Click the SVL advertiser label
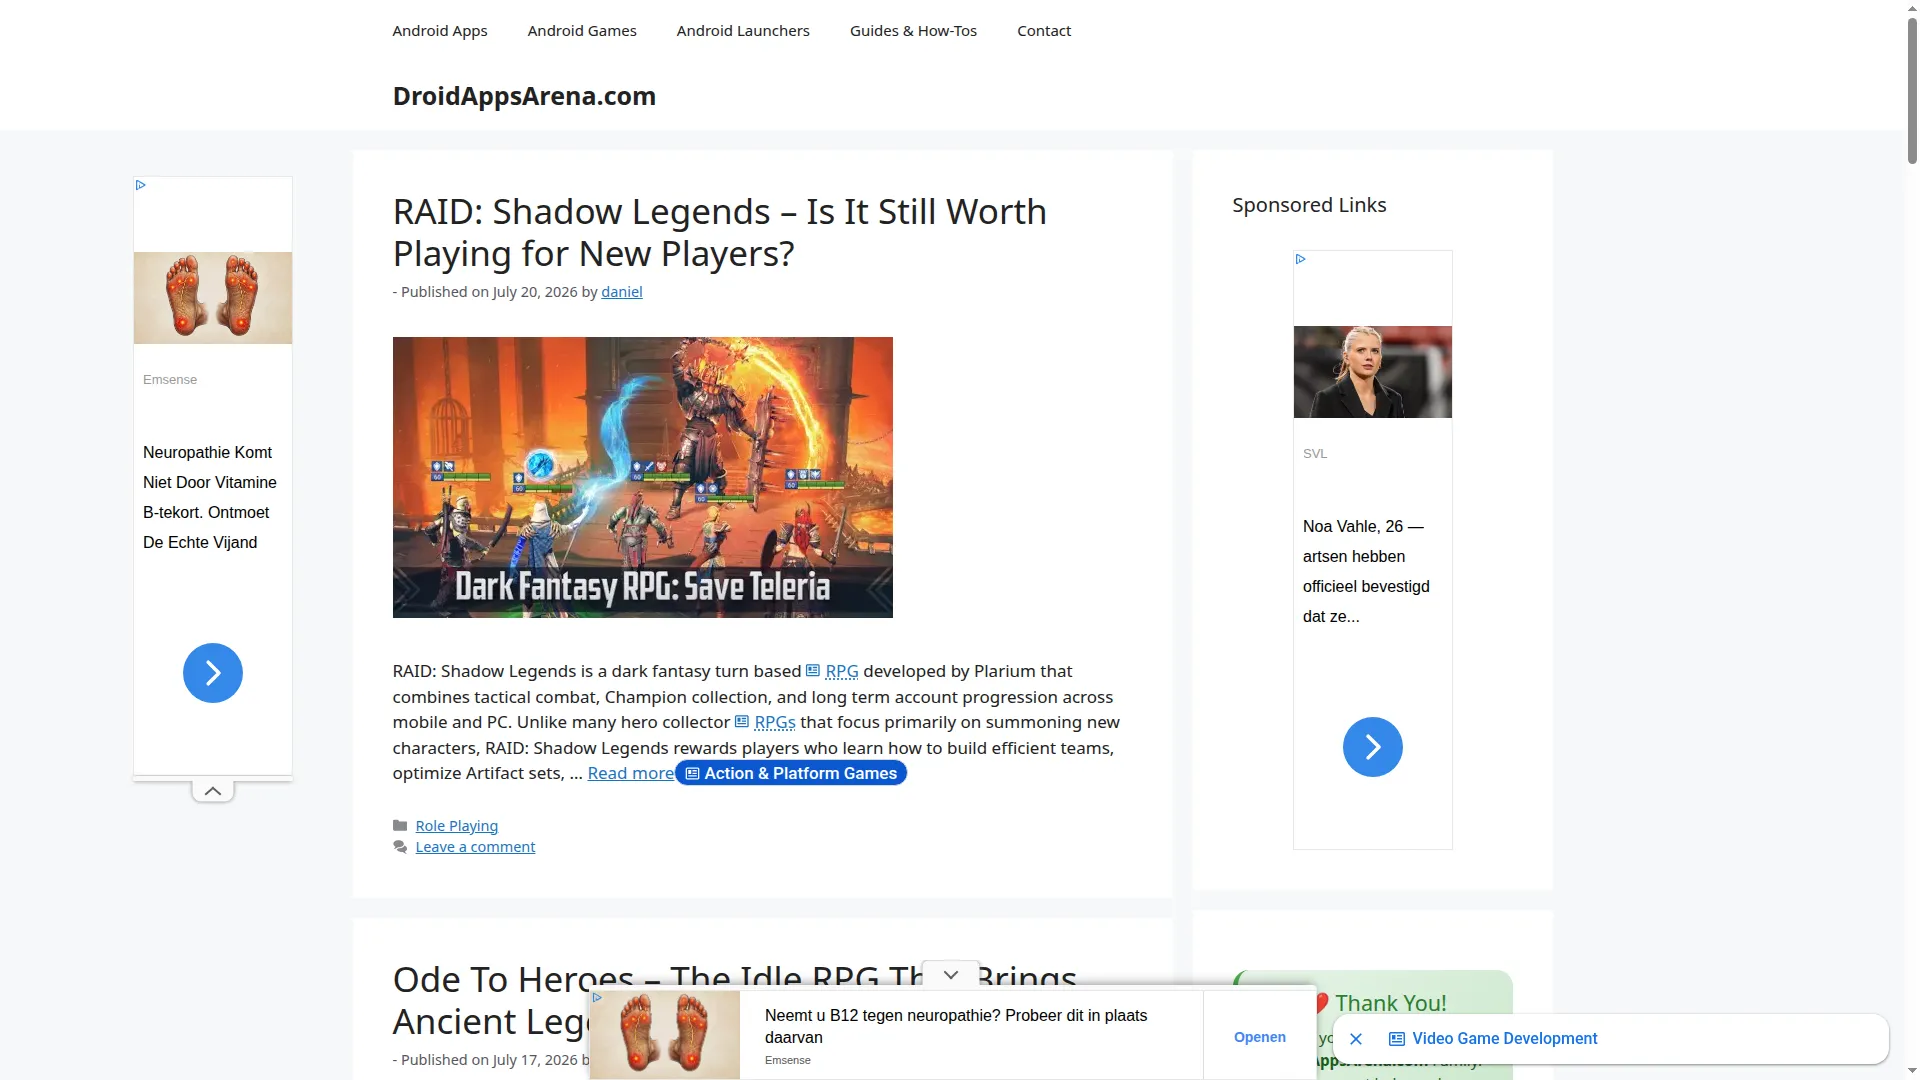Viewport: 1920px width, 1080px height. 1314,454
